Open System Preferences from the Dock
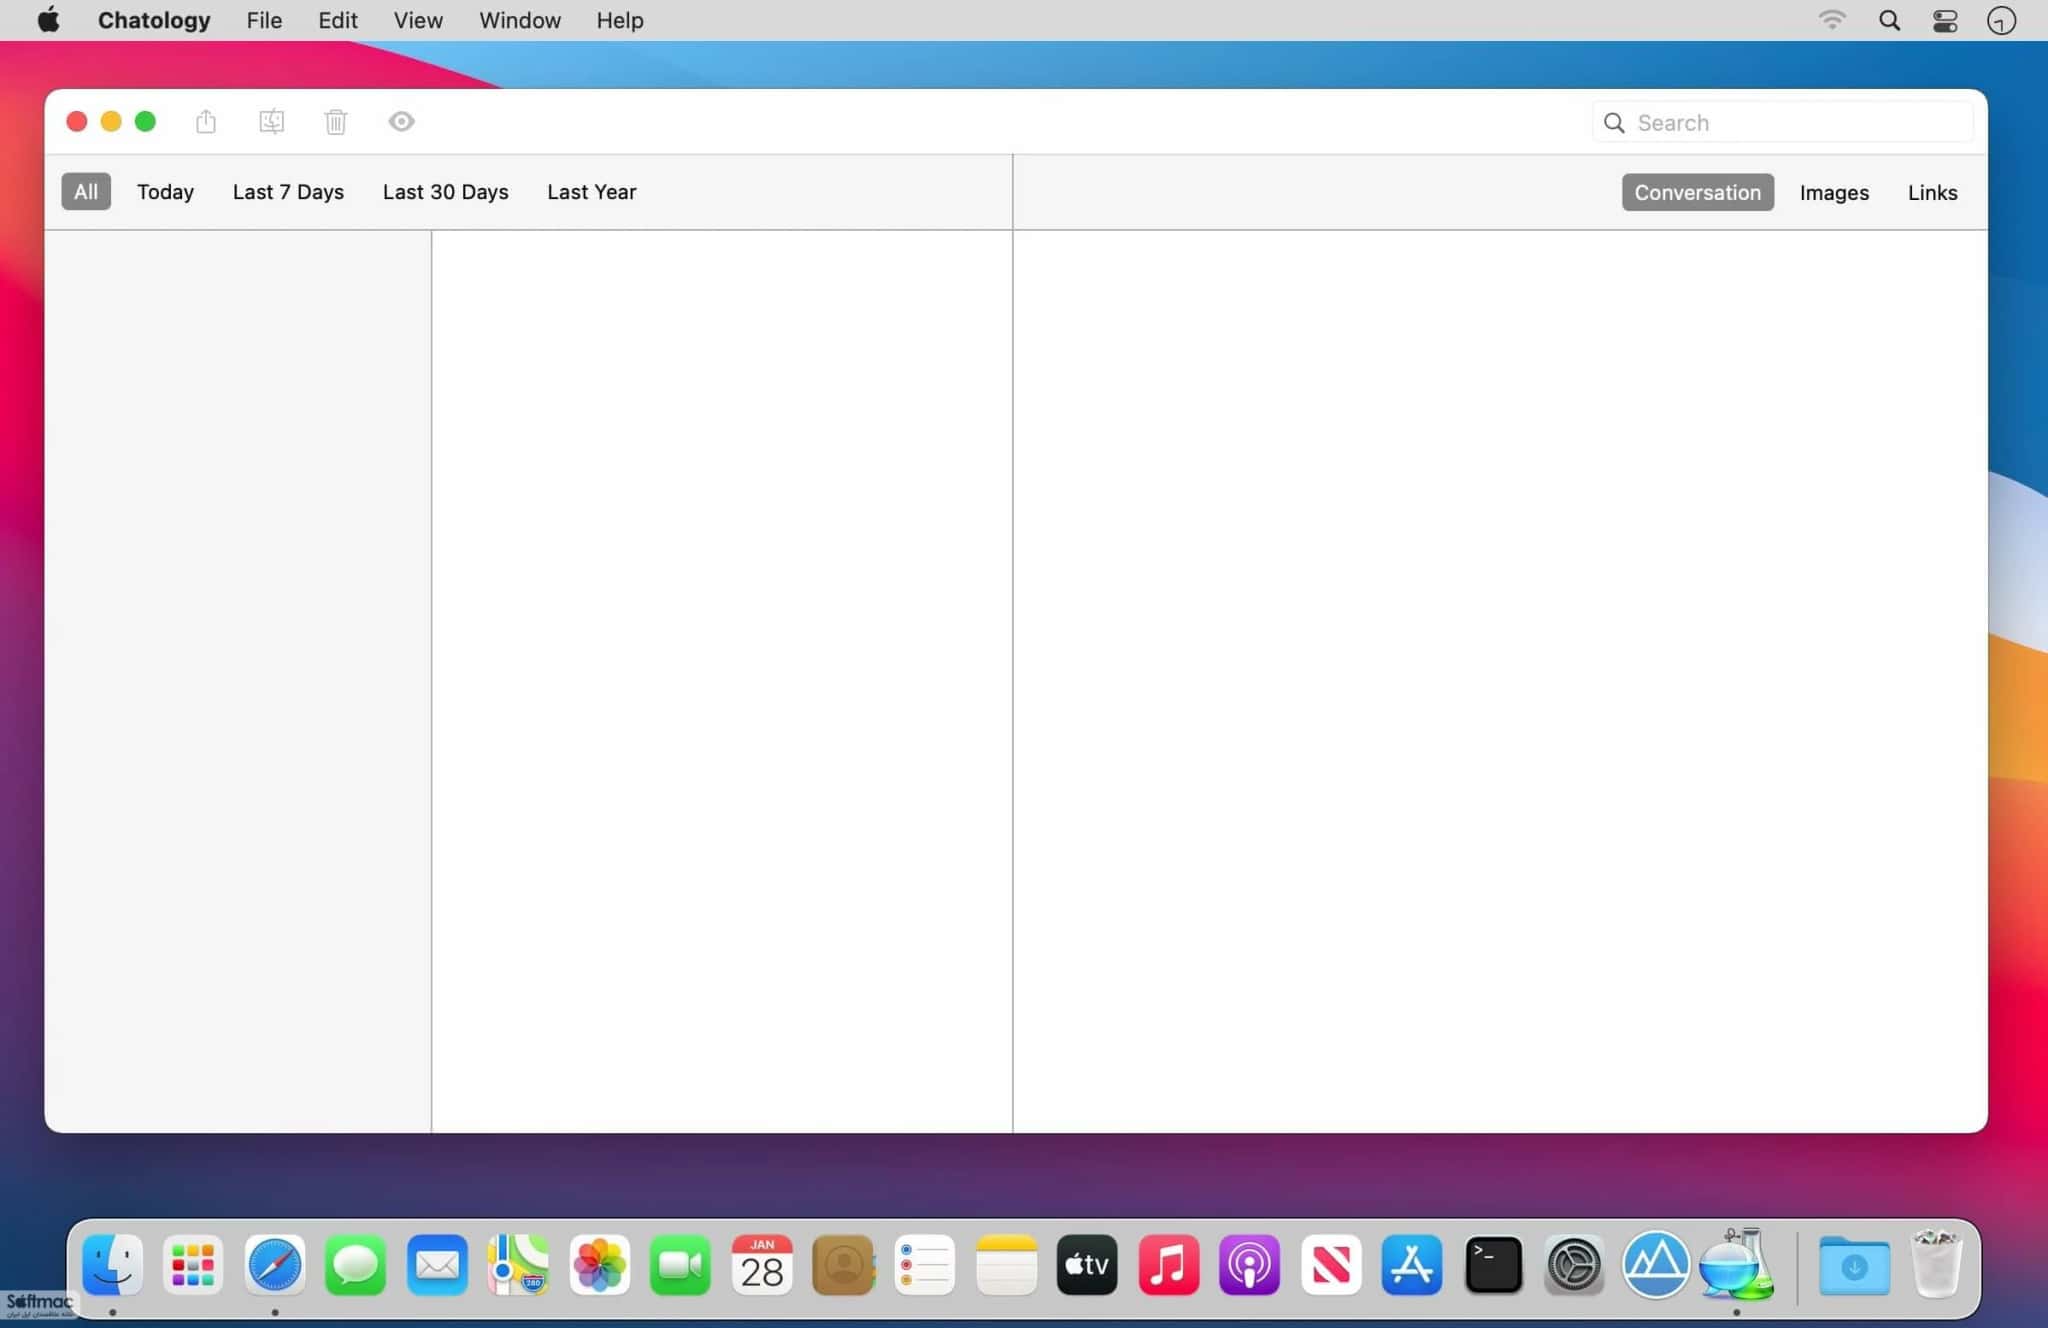 (x=1575, y=1265)
